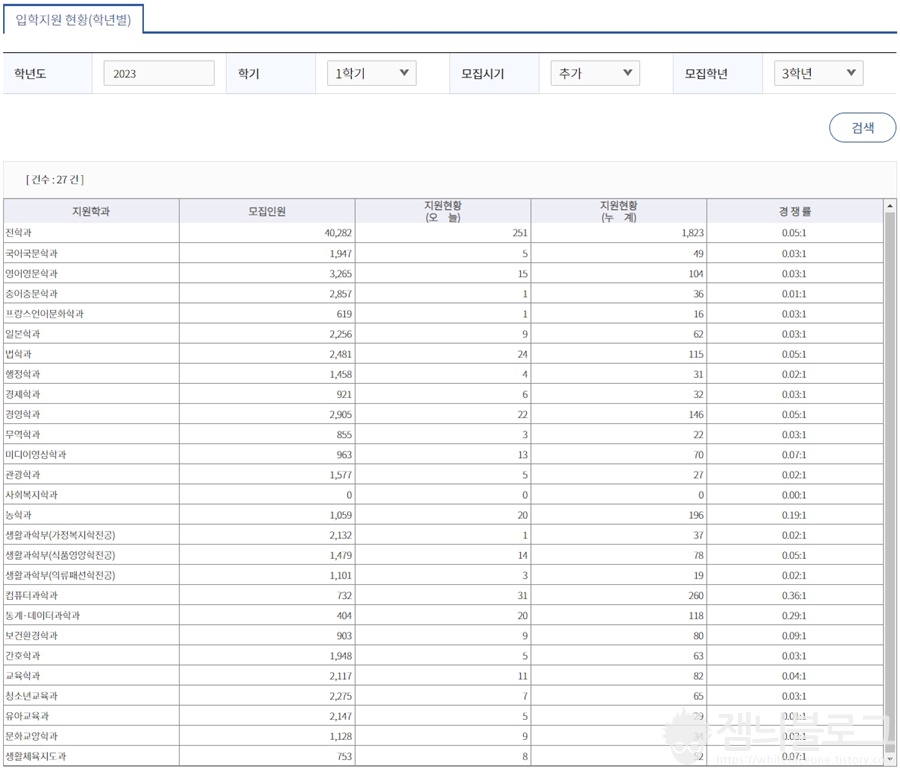Click the 지원현황(오늘) column header
900x771 pixels.
coord(443,211)
